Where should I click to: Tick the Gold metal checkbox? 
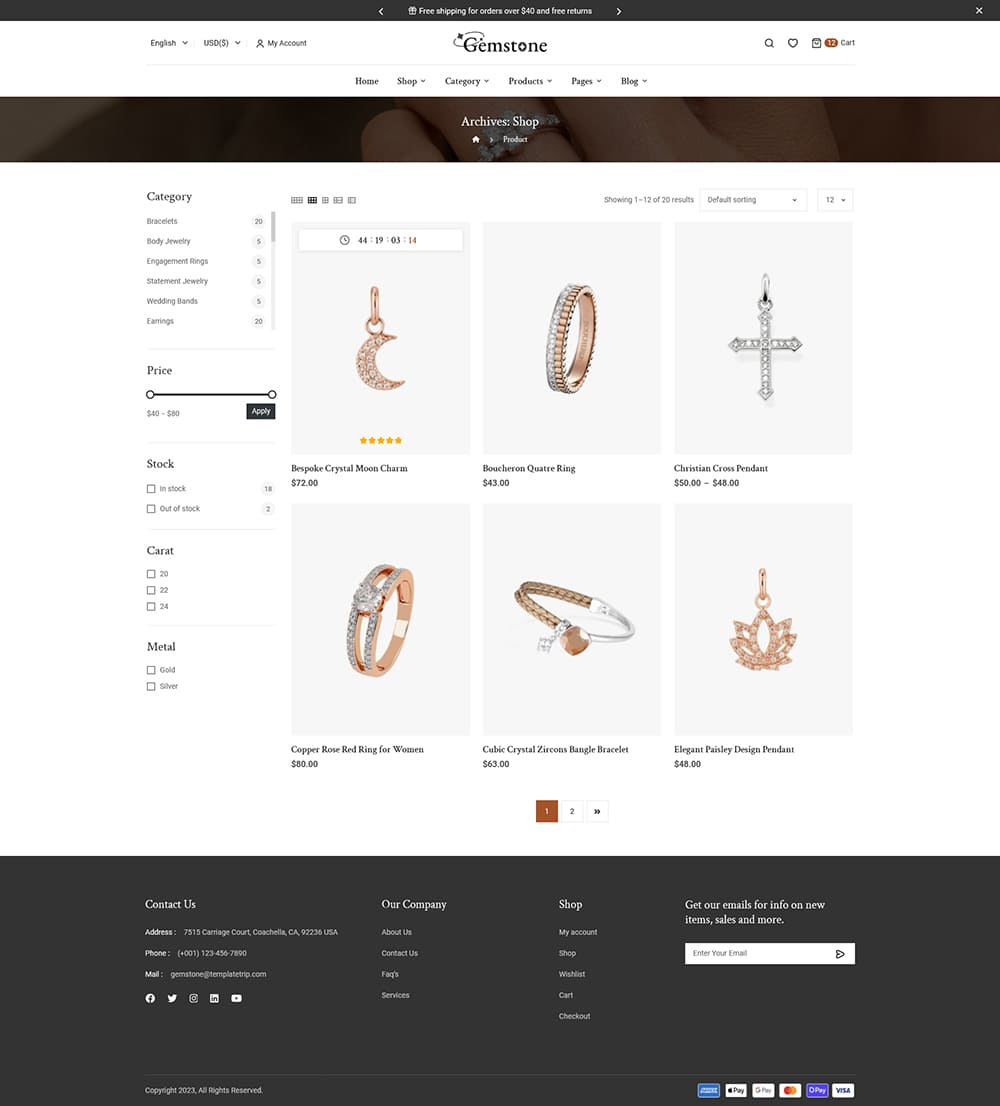click(151, 670)
